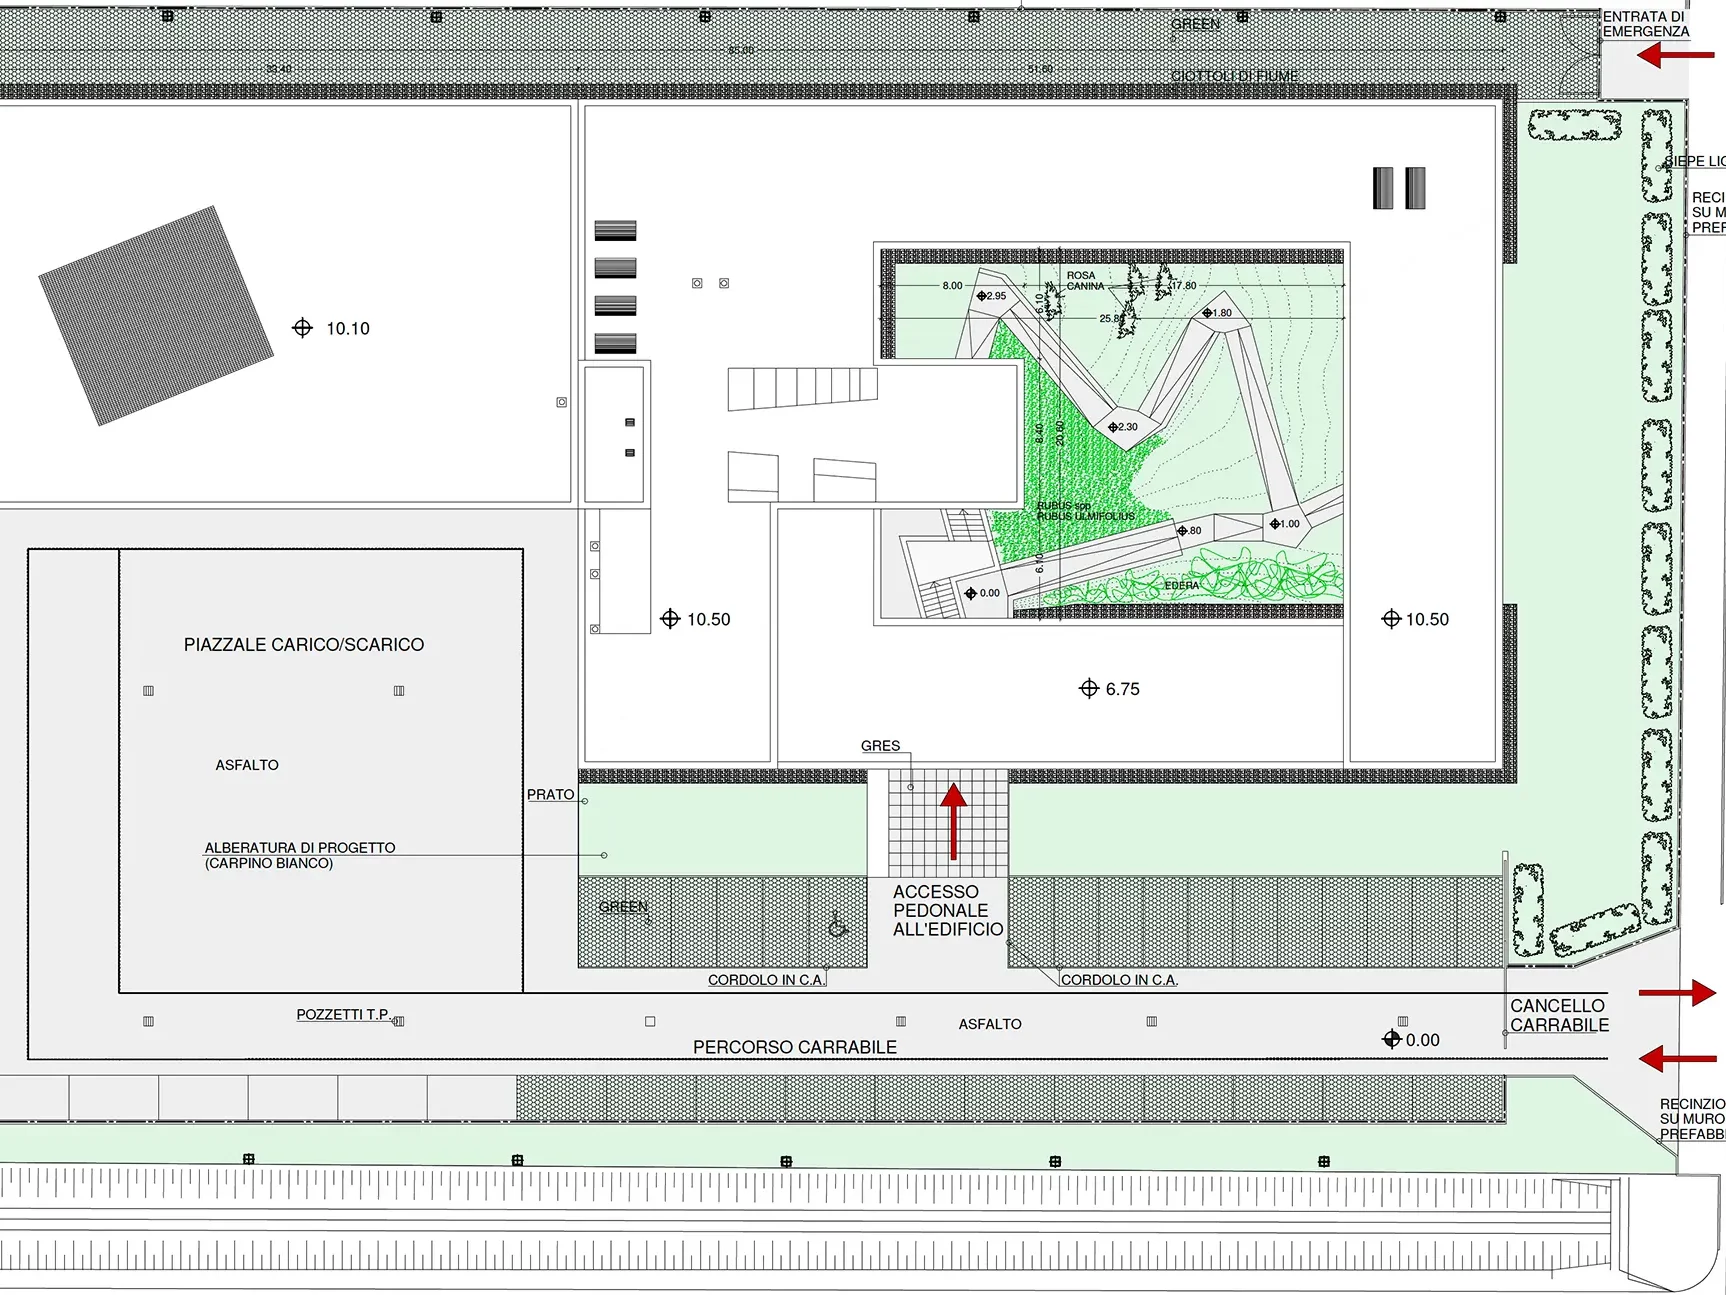
Task: Click the 6.75 elevation marker symbol
Action: coord(1089,688)
